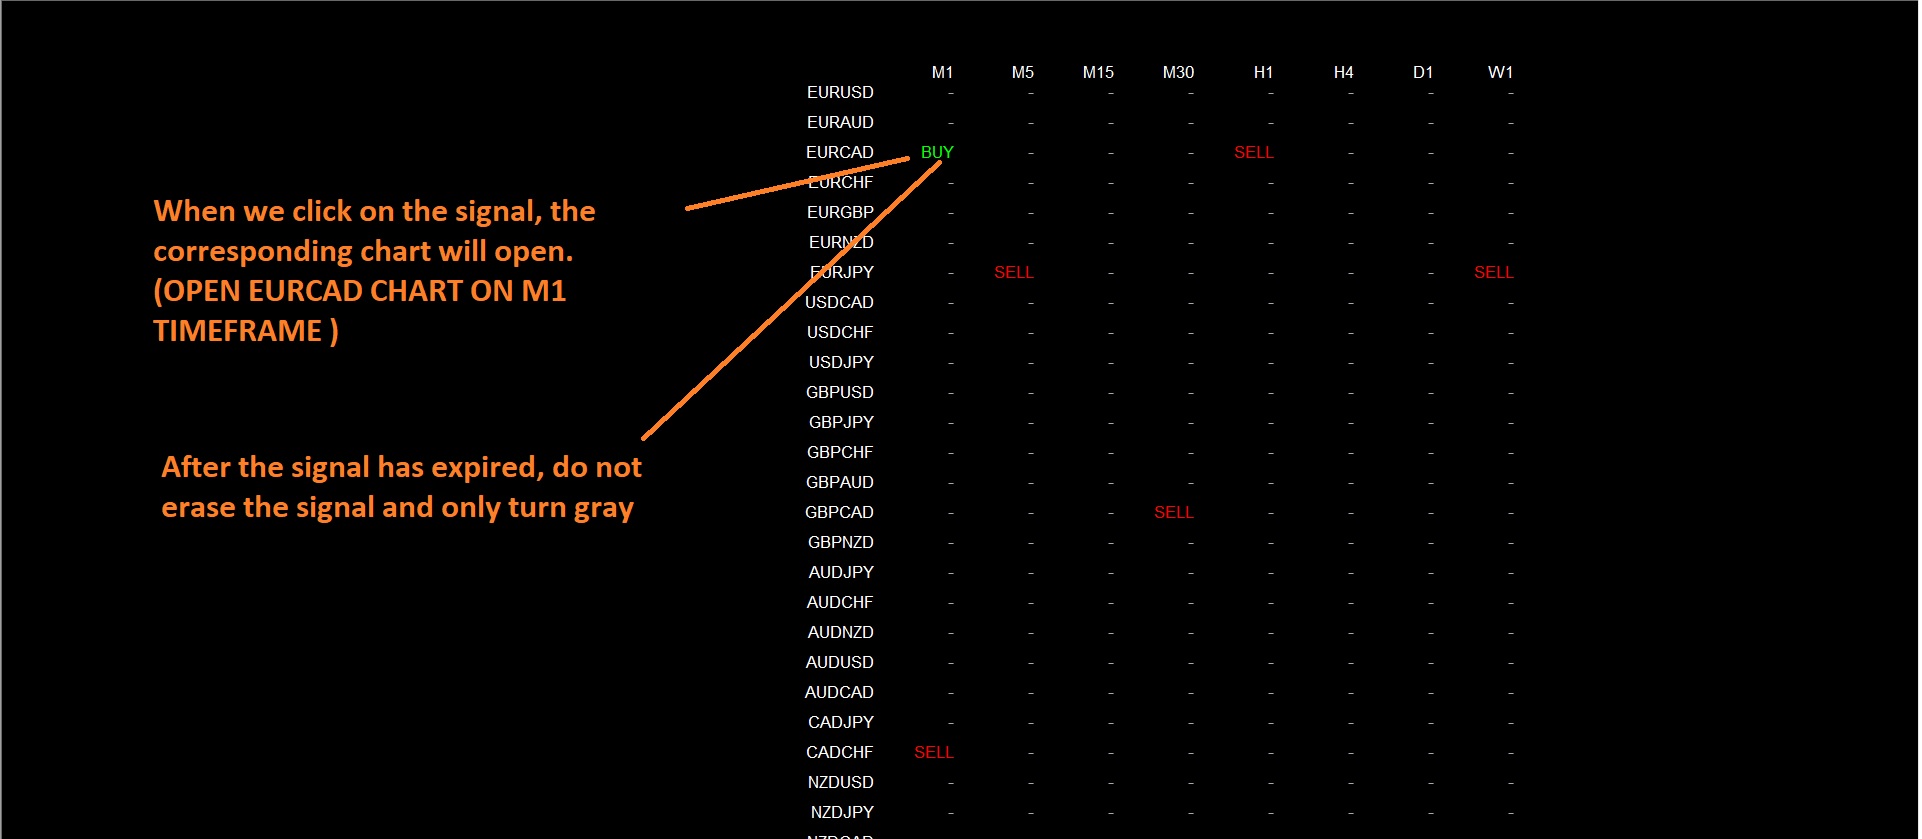The width and height of the screenshot is (1922, 839).
Task: Click the CADJPY symbol row label
Action: (x=840, y=722)
